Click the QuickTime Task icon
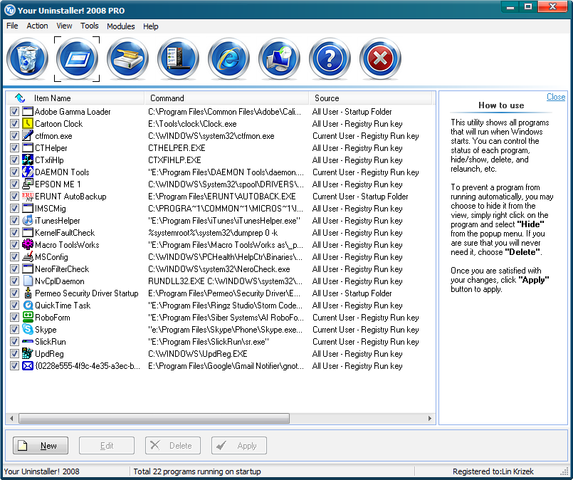Screen dimensions: 573x480 pos(27,305)
